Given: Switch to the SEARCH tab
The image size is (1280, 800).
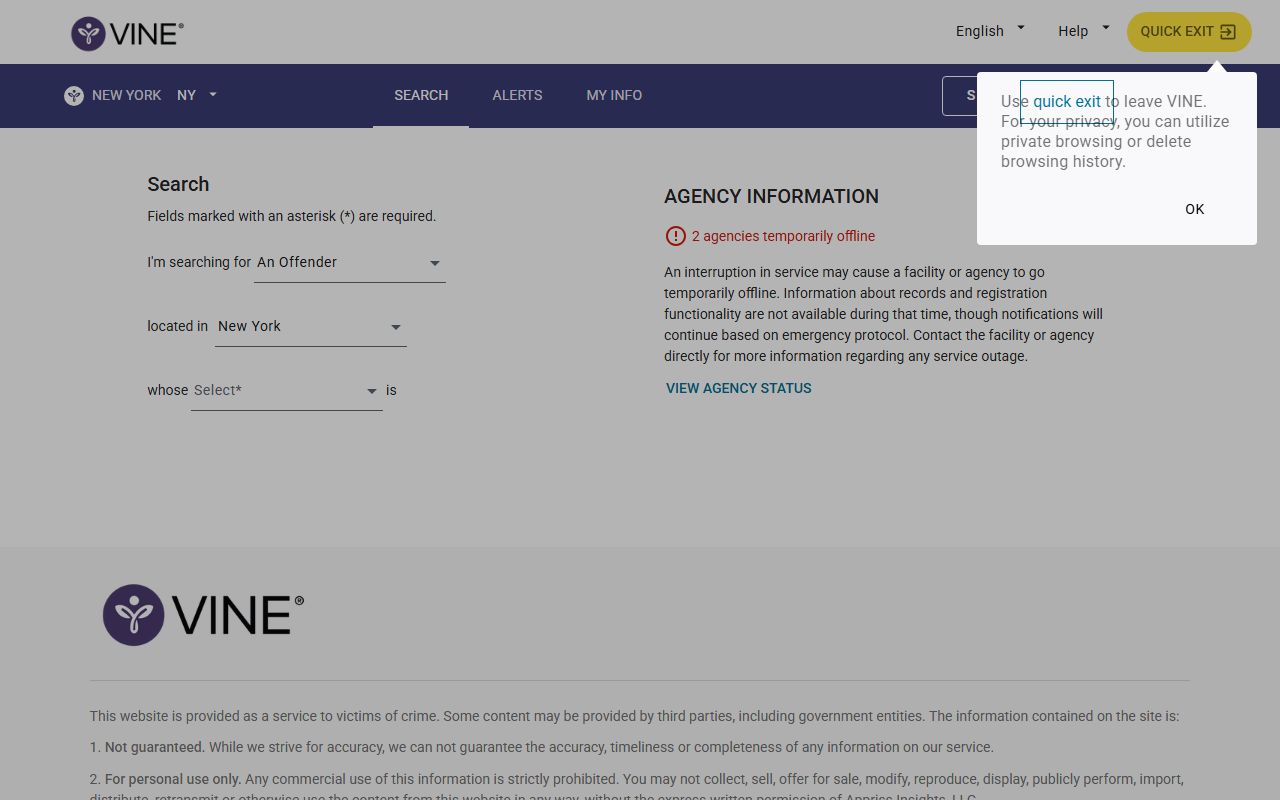Looking at the screenshot, I should pyautogui.click(x=421, y=95).
